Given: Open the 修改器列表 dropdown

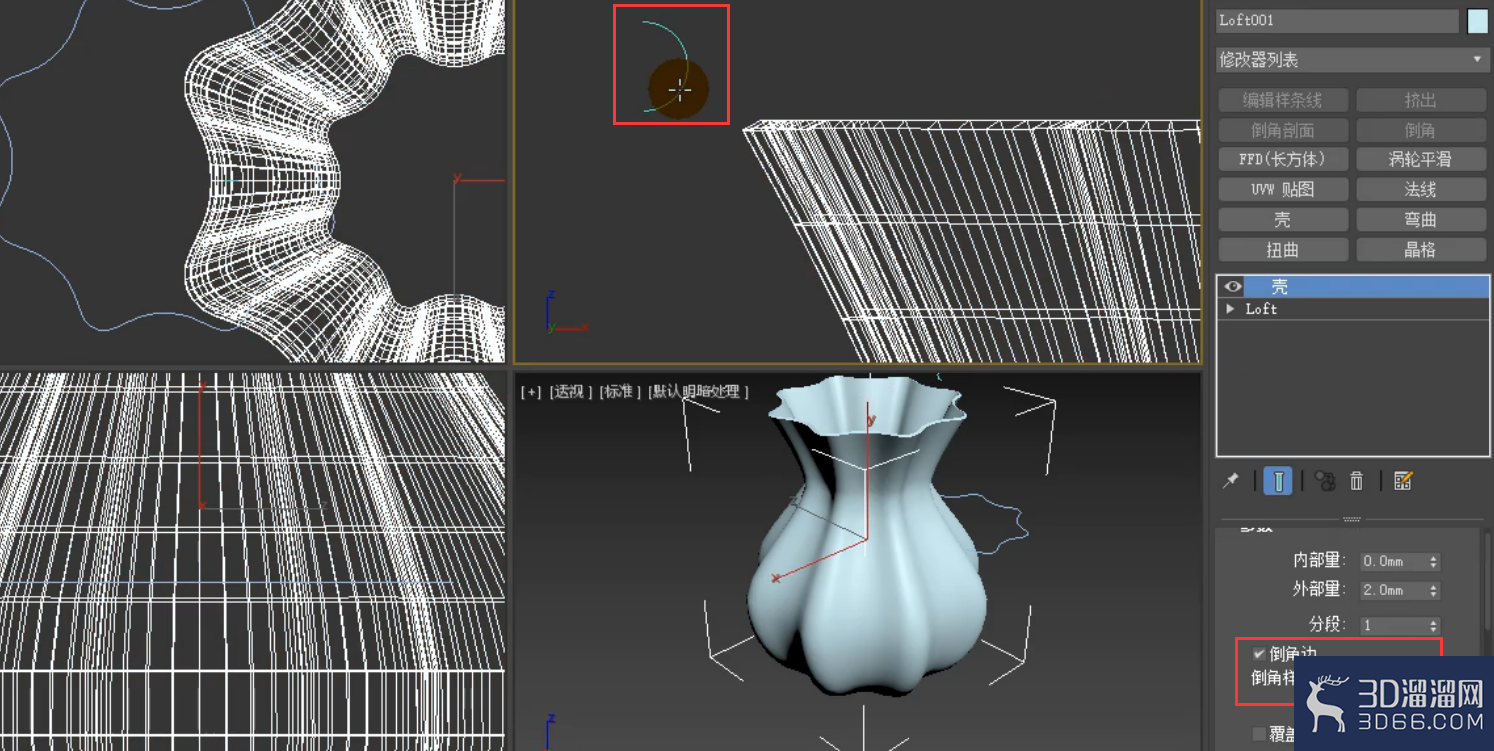Looking at the screenshot, I should coord(1351,60).
